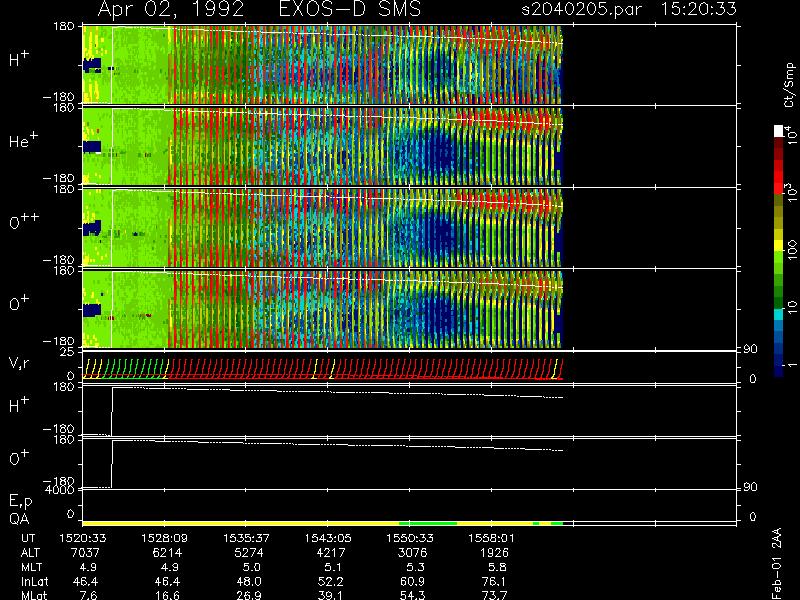Select the O++ panel label
Image resolution: width=800 pixels, height=600 pixels.
(23, 222)
